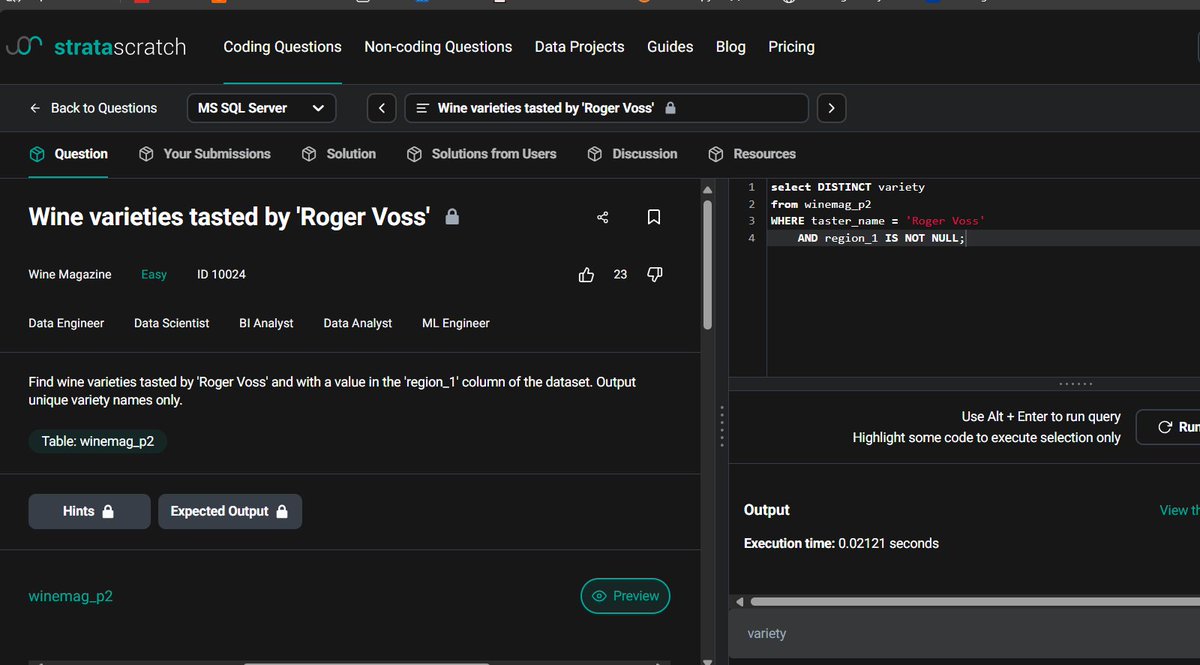Image resolution: width=1200 pixels, height=665 pixels.
Task: Click the Easy difficulty label
Action: pyautogui.click(x=154, y=274)
